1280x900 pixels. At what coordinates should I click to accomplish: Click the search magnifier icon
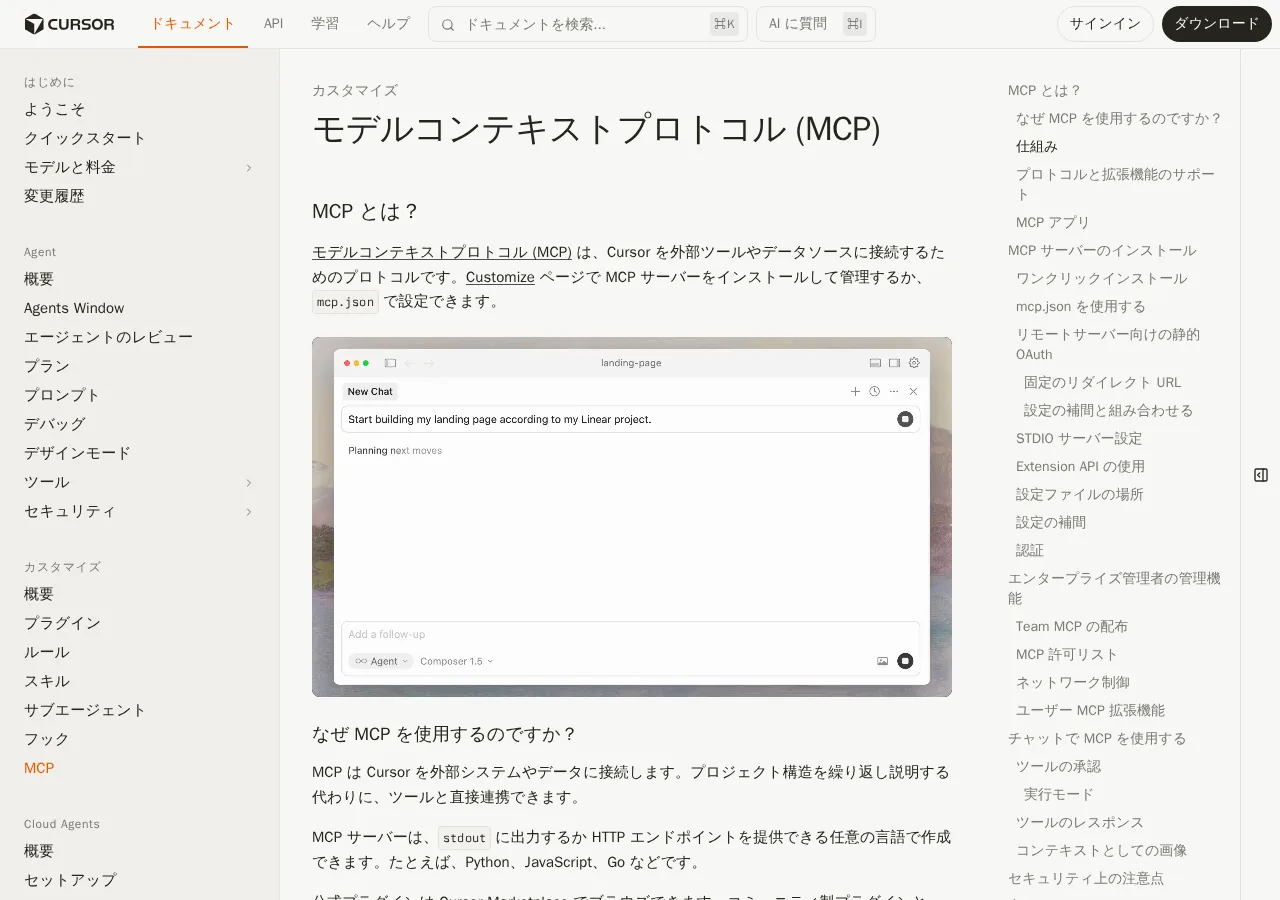click(x=448, y=24)
